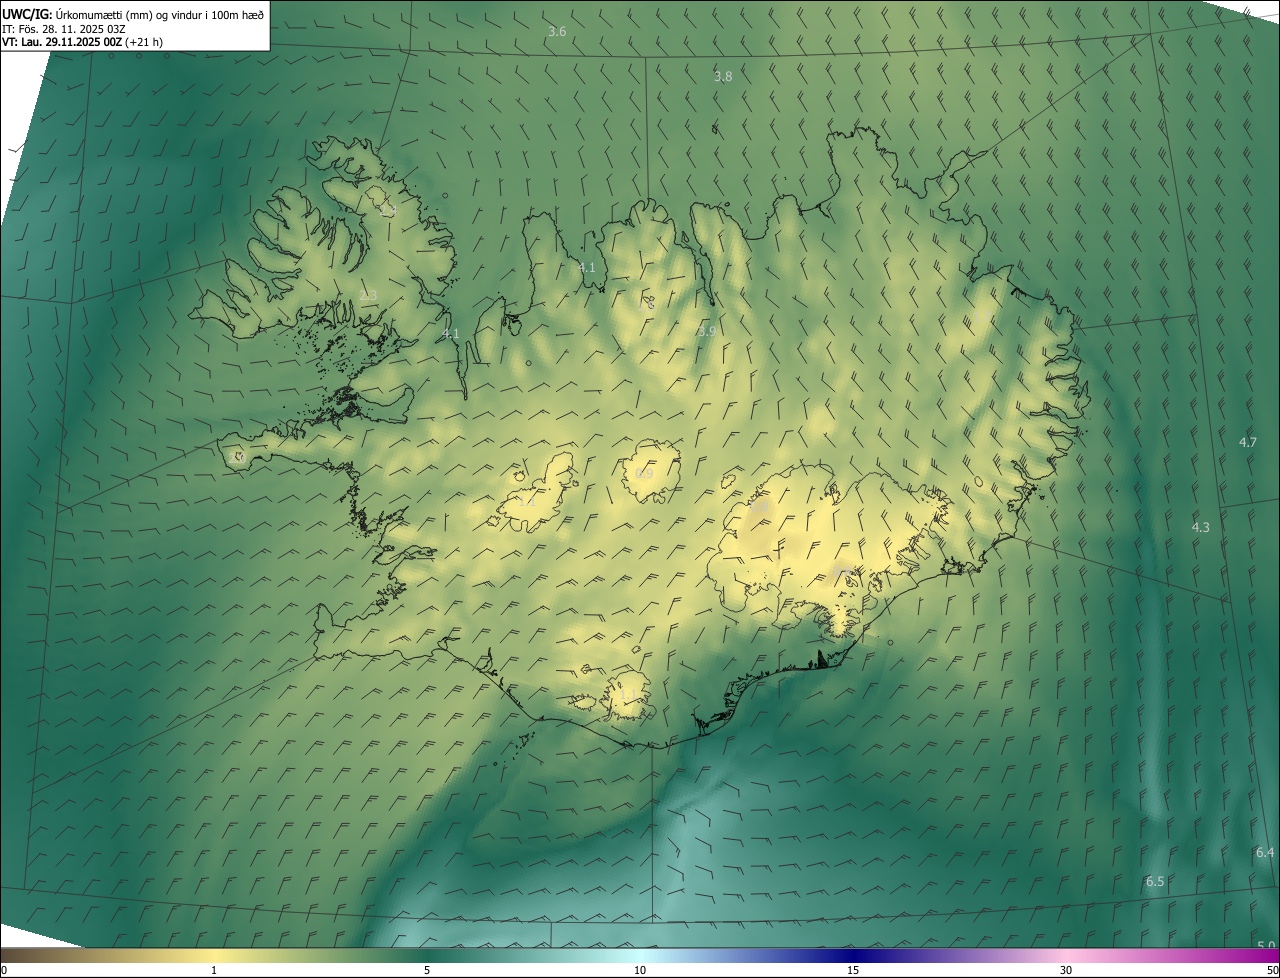Click the color scale at the 30 mark
This screenshot has width=1280, height=978.
tap(1066, 970)
